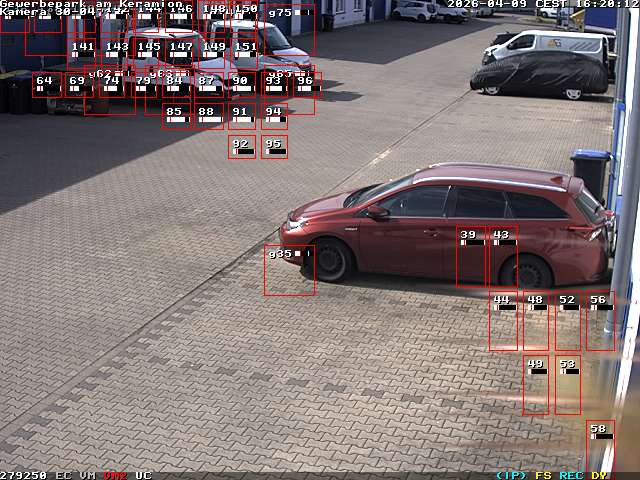Screen dimensions: 640x480
Task: Select motion window g35 near car bumper
Action: coord(289,270)
